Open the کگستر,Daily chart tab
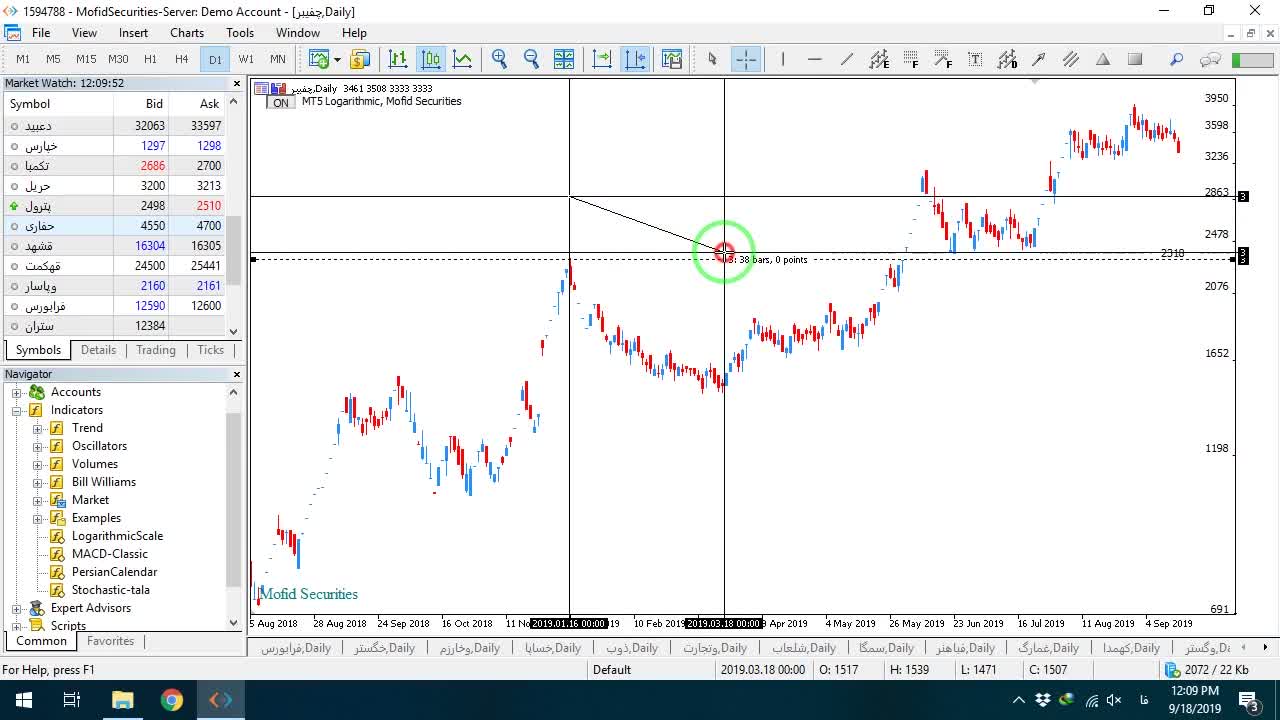1280x720 pixels. pos(384,648)
